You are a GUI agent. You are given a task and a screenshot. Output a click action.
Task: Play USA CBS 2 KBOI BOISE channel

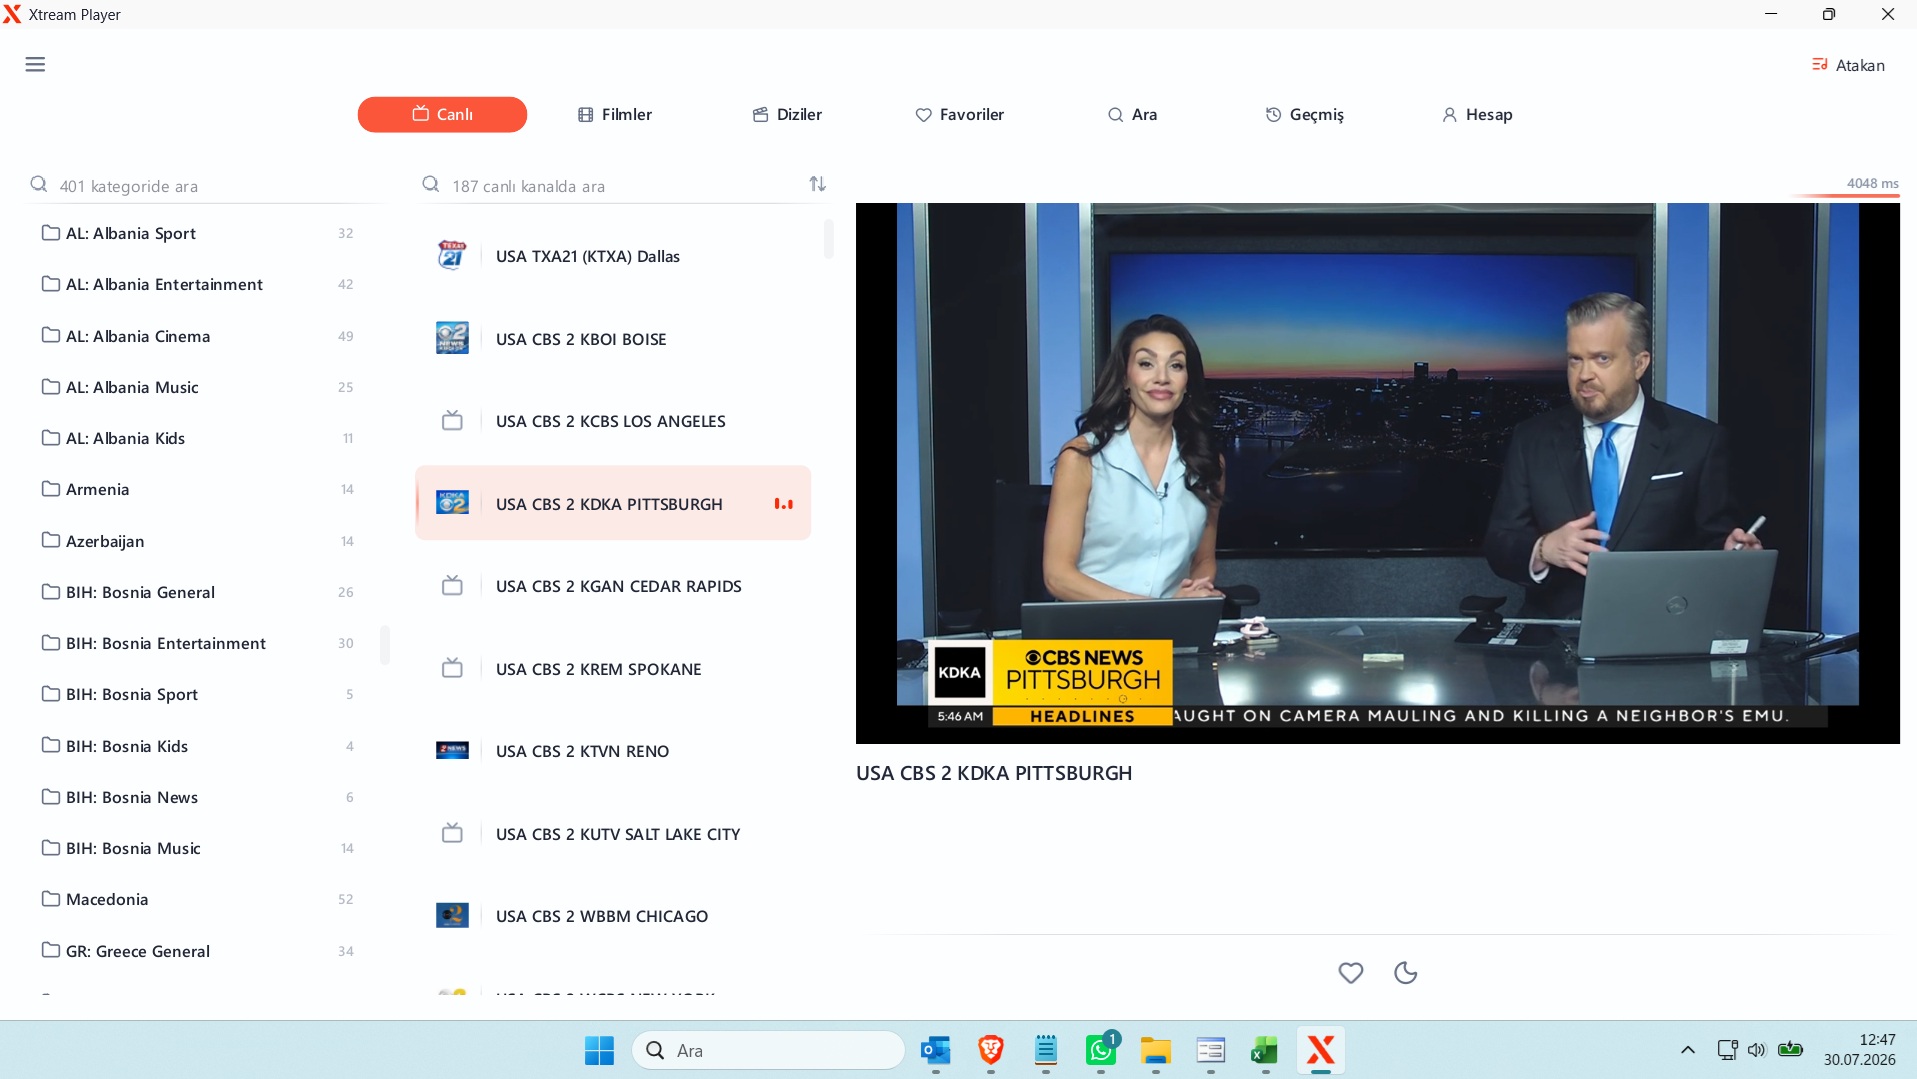point(613,339)
